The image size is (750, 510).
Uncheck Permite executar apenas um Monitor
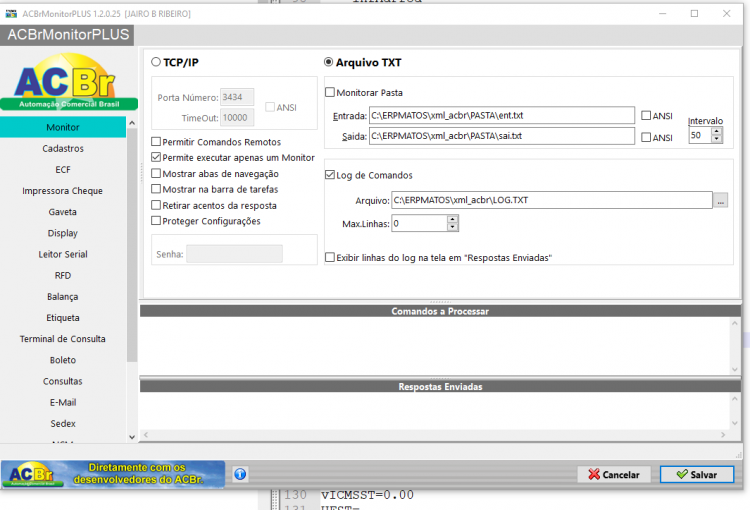156,157
